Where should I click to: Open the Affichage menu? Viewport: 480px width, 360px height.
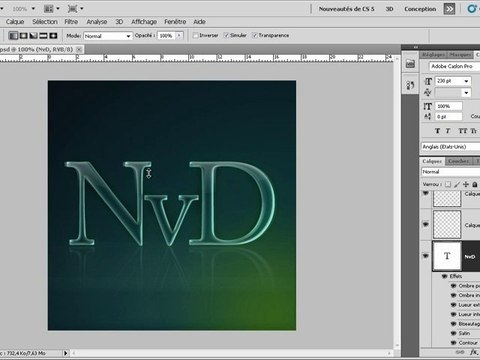(144, 22)
